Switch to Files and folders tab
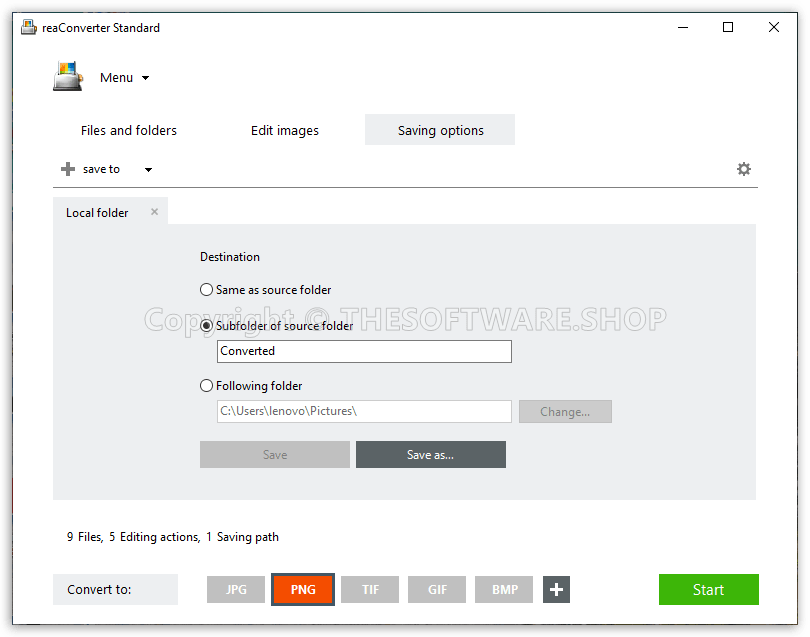 click(x=129, y=130)
